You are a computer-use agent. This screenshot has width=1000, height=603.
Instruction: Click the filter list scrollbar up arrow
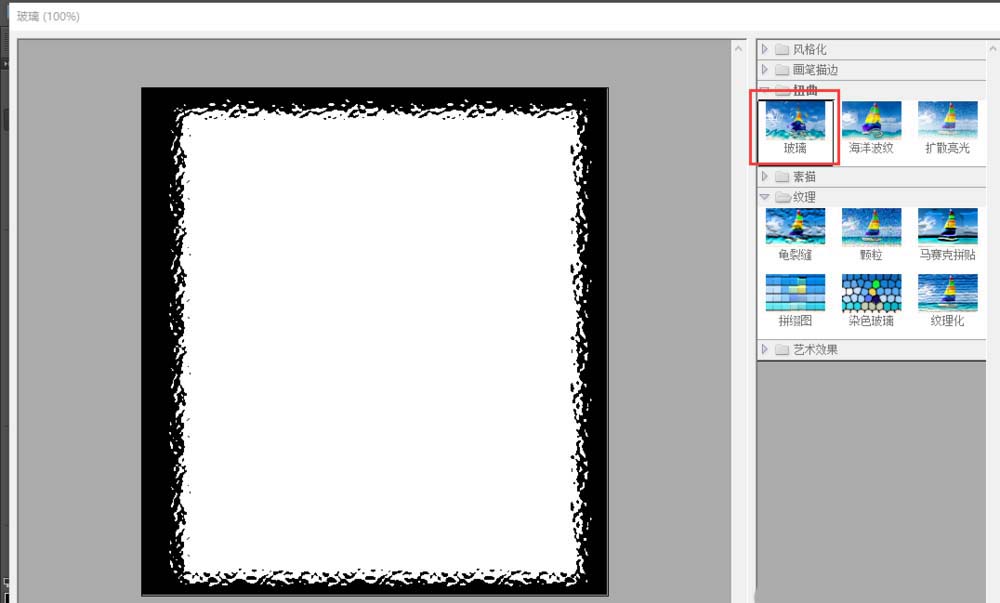point(993,48)
